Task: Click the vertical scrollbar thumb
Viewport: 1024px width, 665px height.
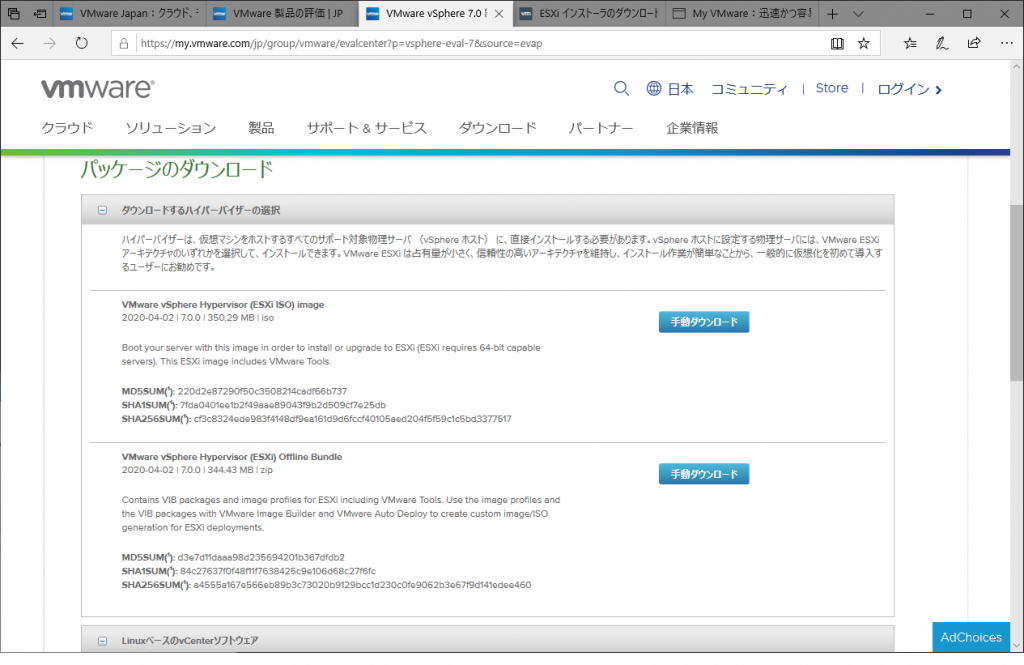Action: coord(1016,293)
